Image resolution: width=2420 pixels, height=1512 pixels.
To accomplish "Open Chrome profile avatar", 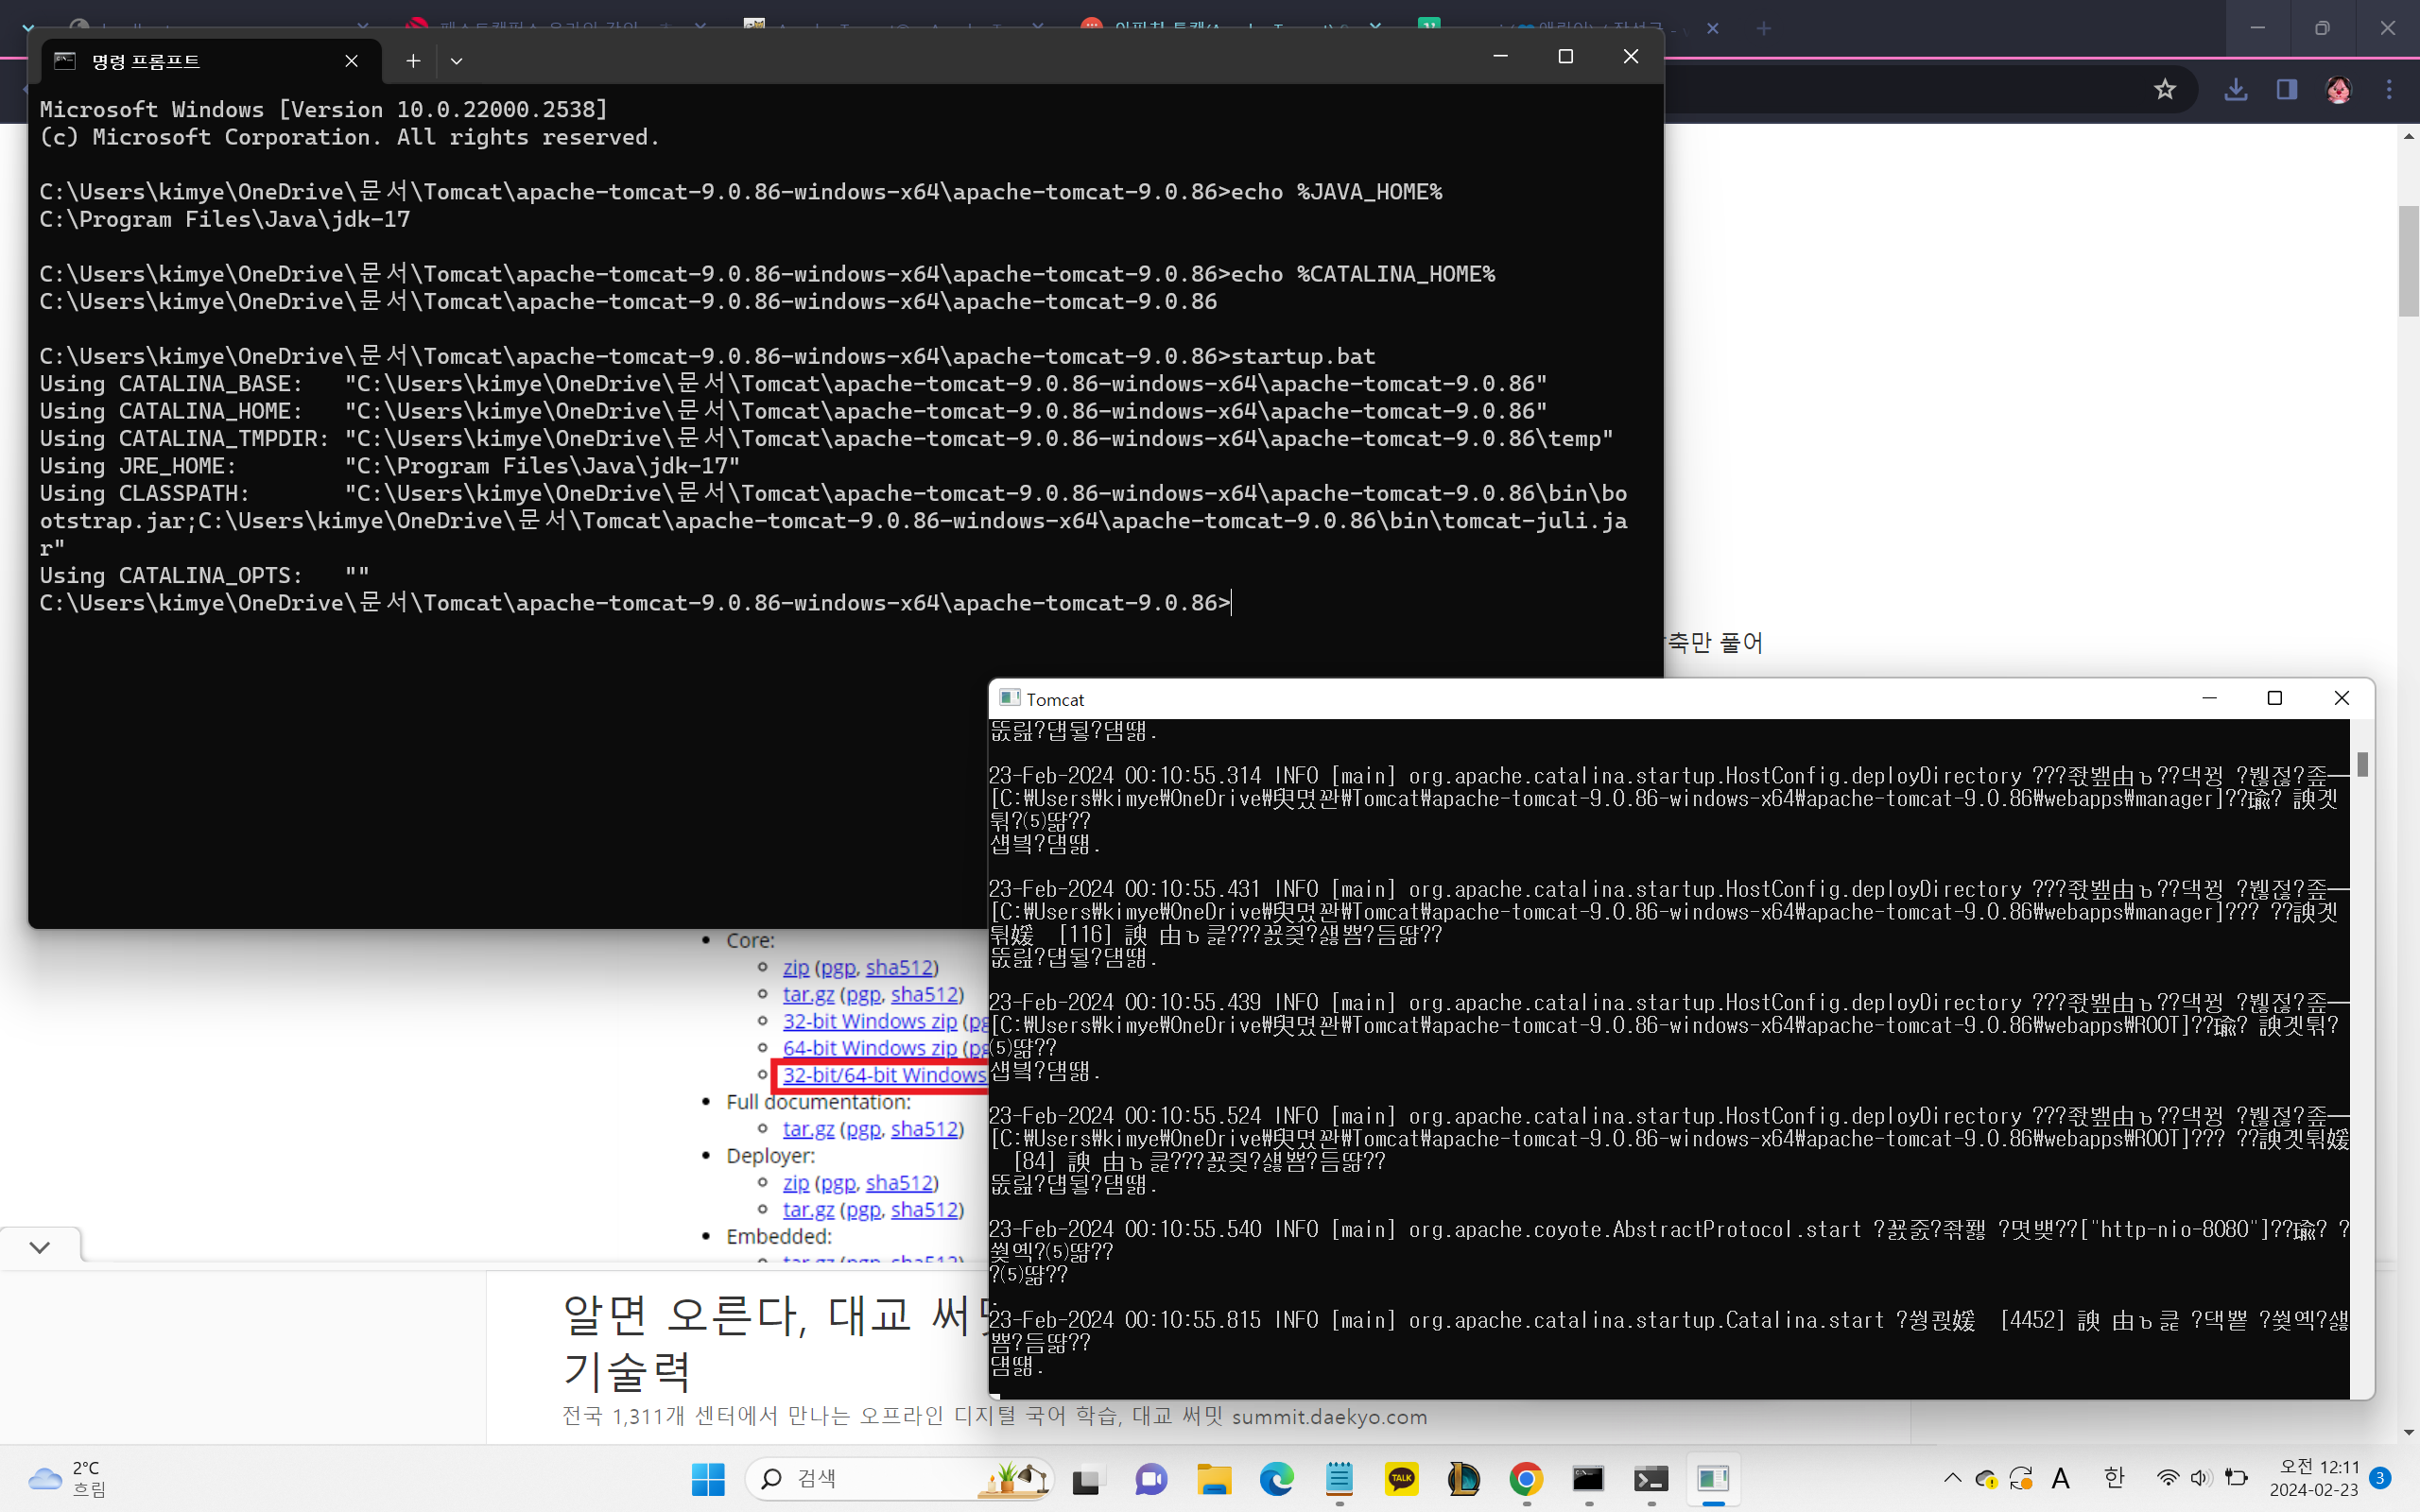I will (x=2338, y=90).
